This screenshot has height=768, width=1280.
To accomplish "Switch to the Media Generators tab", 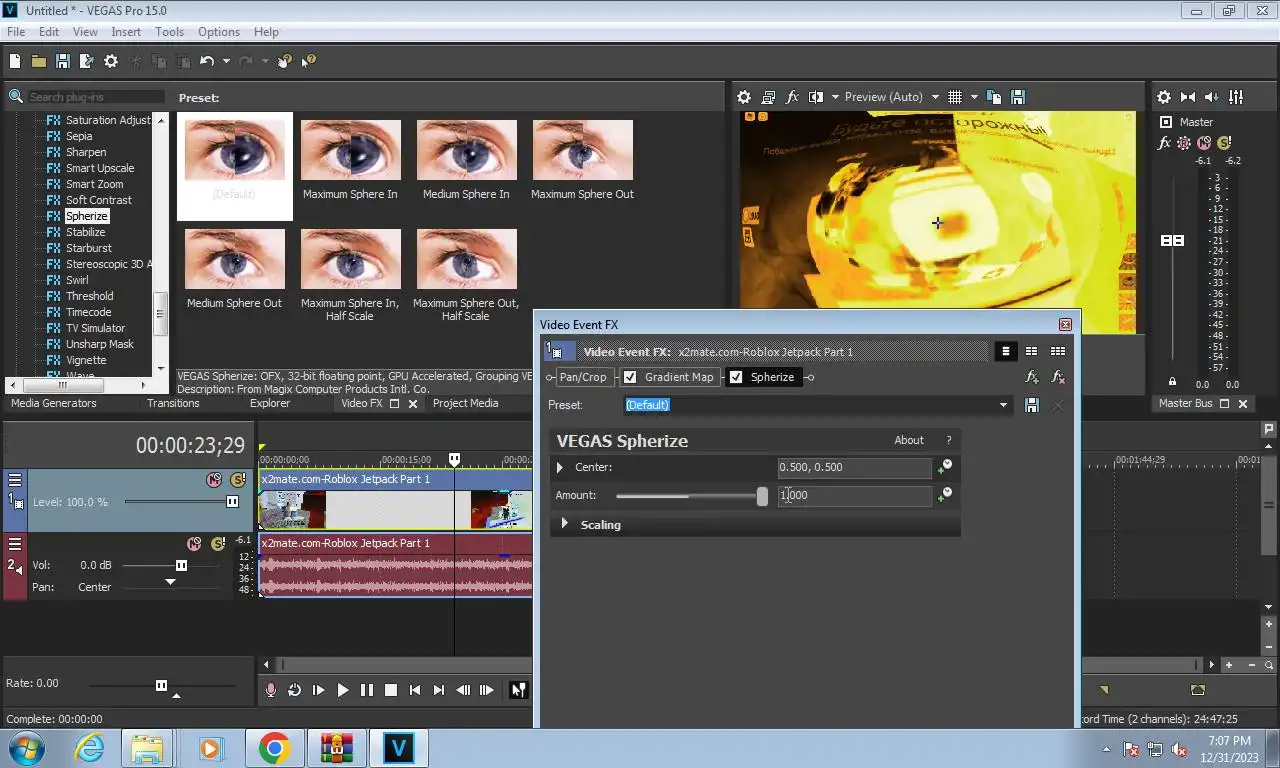I will pos(54,403).
